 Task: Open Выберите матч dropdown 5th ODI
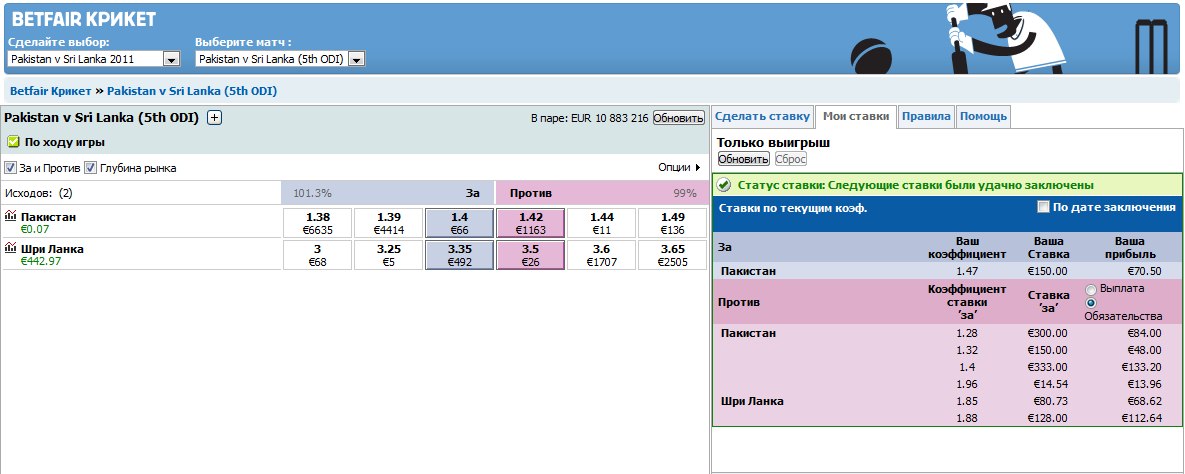(x=280, y=59)
